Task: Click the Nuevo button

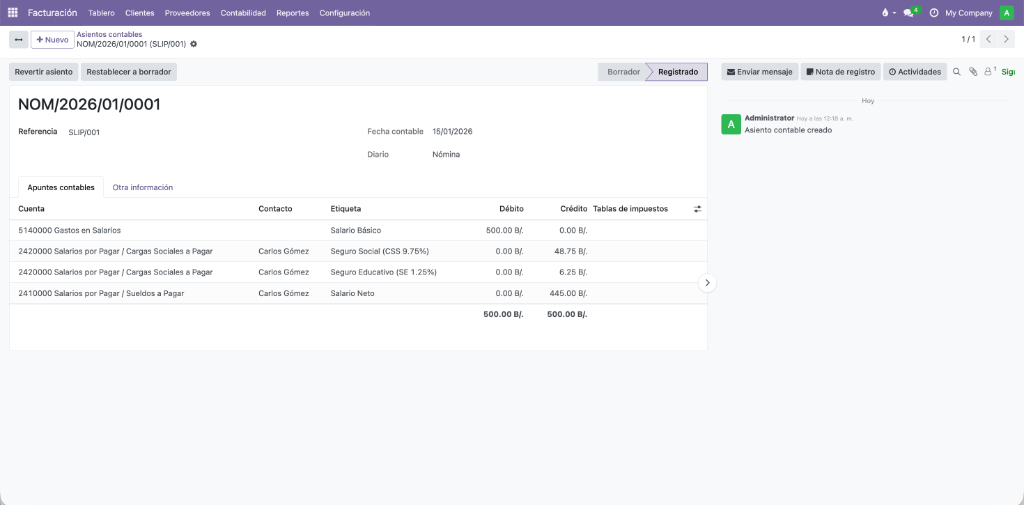Action: [x=52, y=40]
